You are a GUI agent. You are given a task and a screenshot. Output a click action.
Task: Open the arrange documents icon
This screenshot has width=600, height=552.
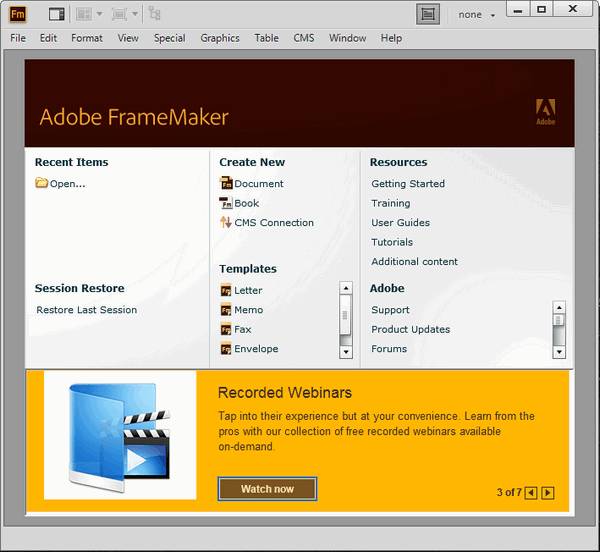[x=83, y=15]
